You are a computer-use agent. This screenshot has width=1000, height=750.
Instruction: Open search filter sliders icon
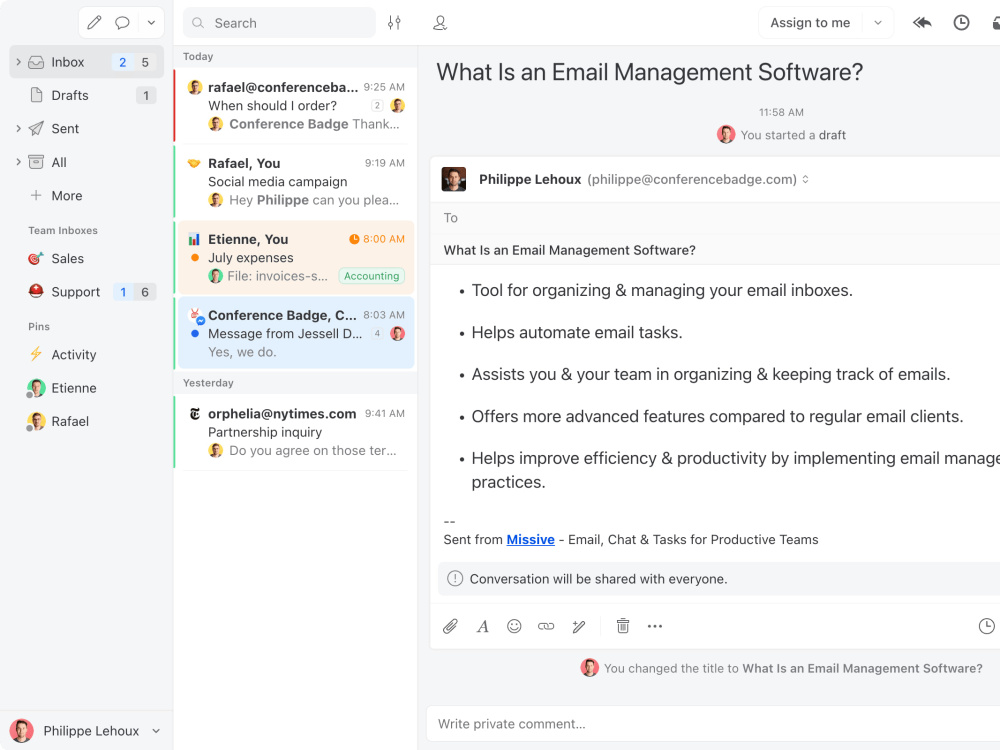pos(394,23)
